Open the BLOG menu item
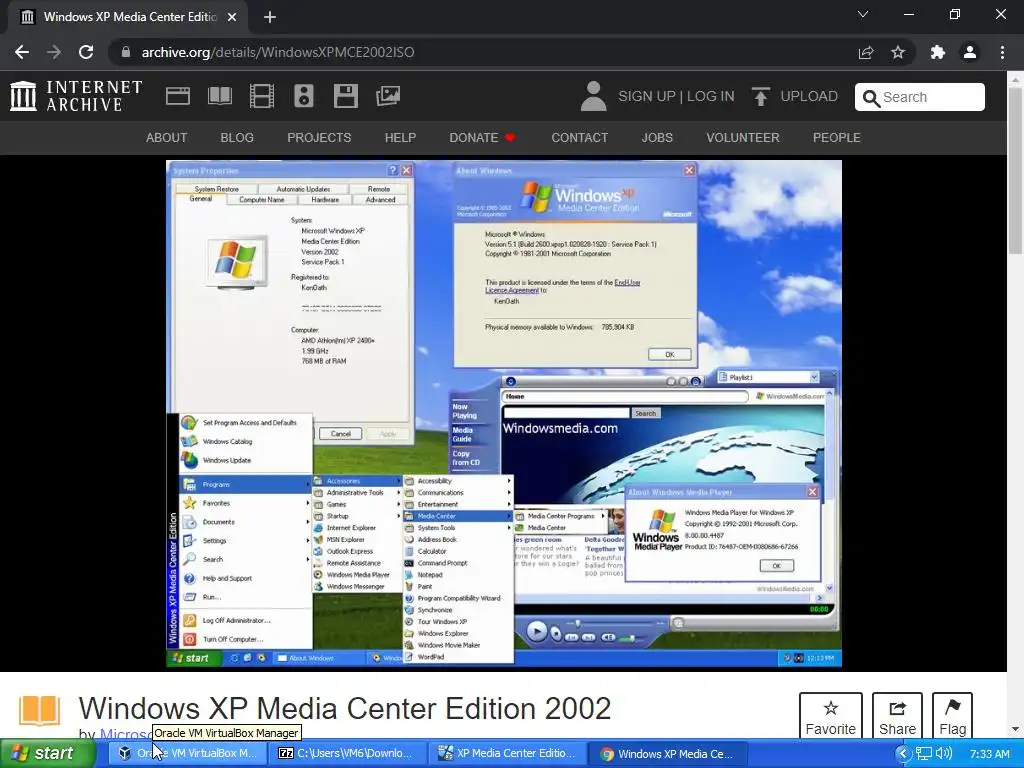This screenshot has height=768, width=1024. (x=237, y=138)
